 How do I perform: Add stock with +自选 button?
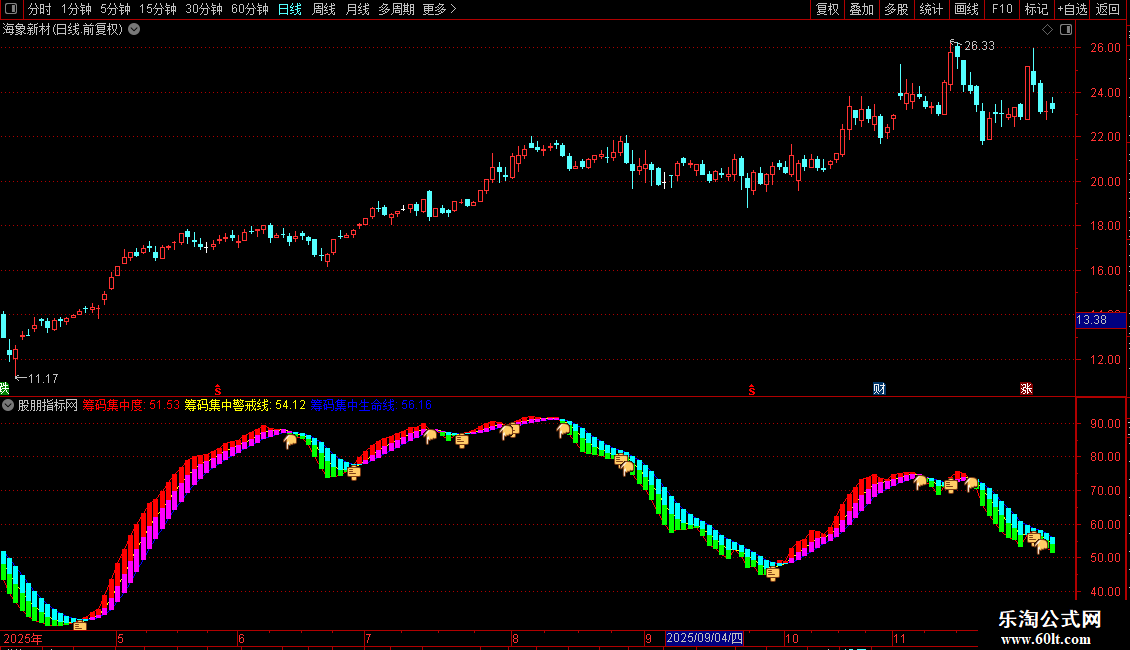pyautogui.click(x=1072, y=9)
